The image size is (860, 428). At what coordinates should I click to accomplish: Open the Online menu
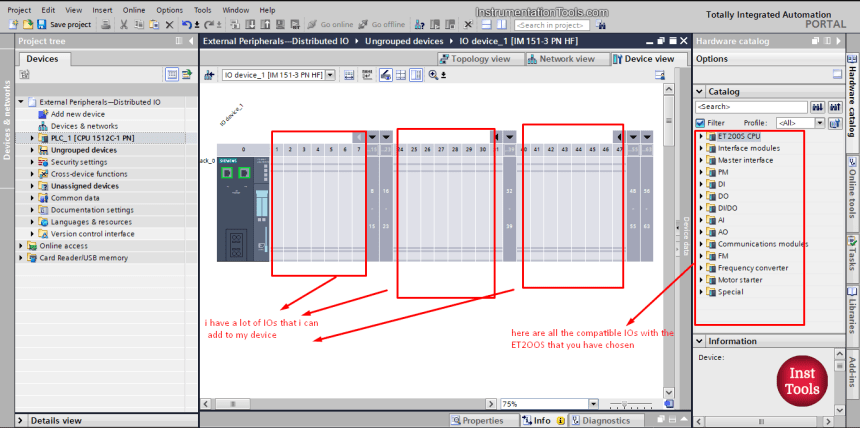coord(134,10)
